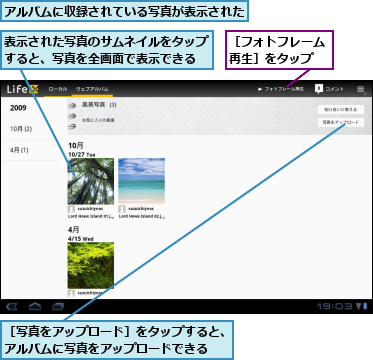This screenshot has width=373, height=360.
Task: Open the コメント speech bubble button
Action: pos(329,89)
